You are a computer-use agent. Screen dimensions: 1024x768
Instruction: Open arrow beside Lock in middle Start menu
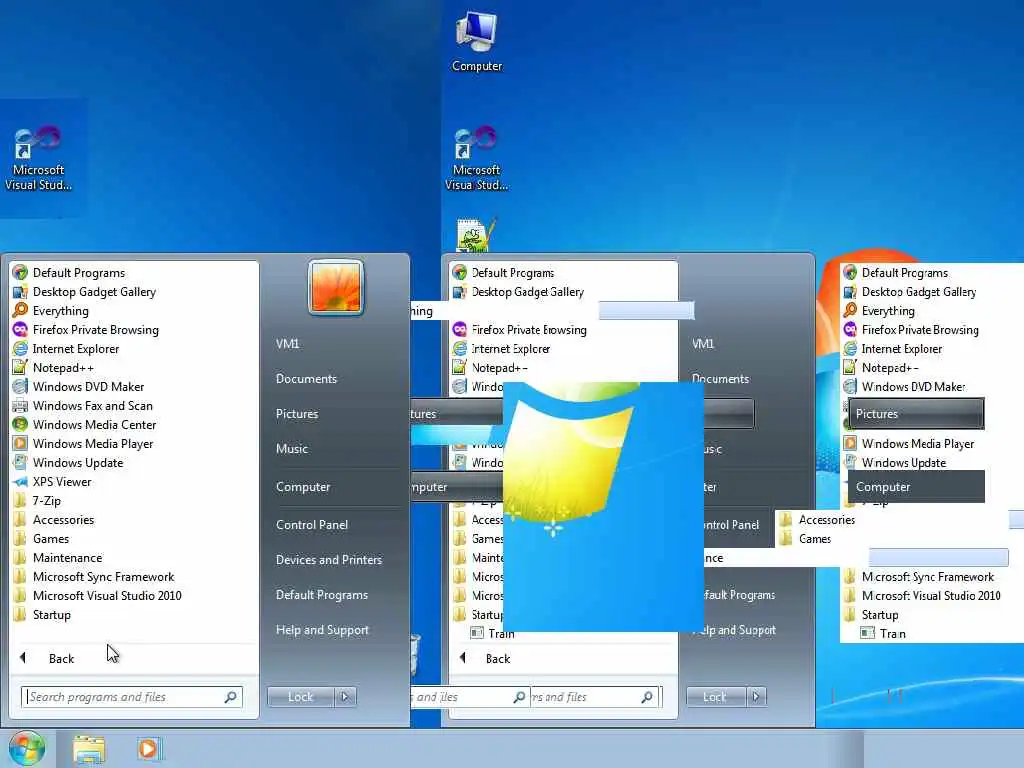[x=756, y=697]
